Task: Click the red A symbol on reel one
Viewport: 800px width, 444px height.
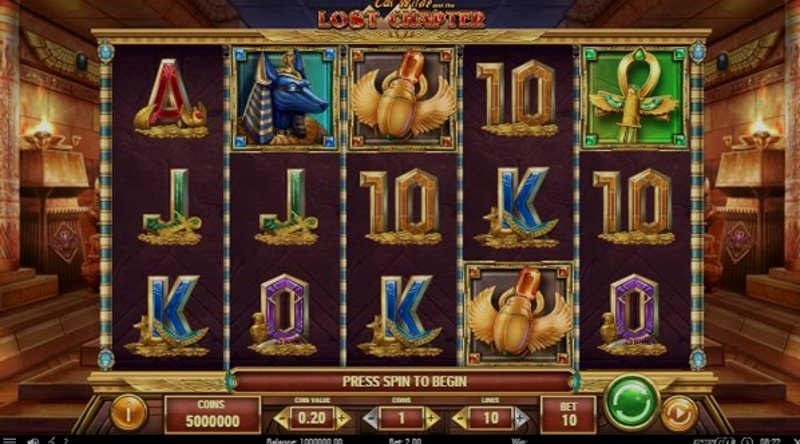Action: (169, 99)
